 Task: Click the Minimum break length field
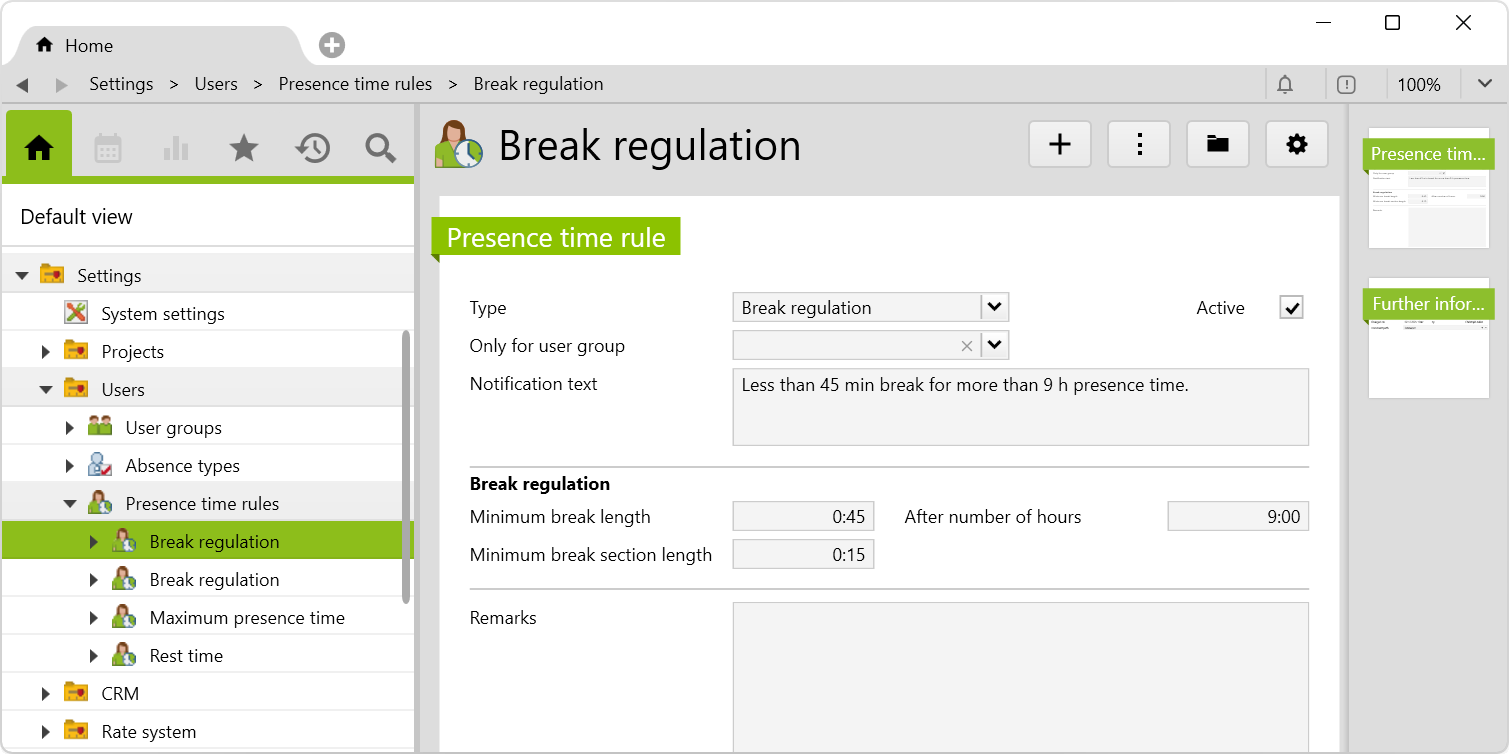point(803,517)
